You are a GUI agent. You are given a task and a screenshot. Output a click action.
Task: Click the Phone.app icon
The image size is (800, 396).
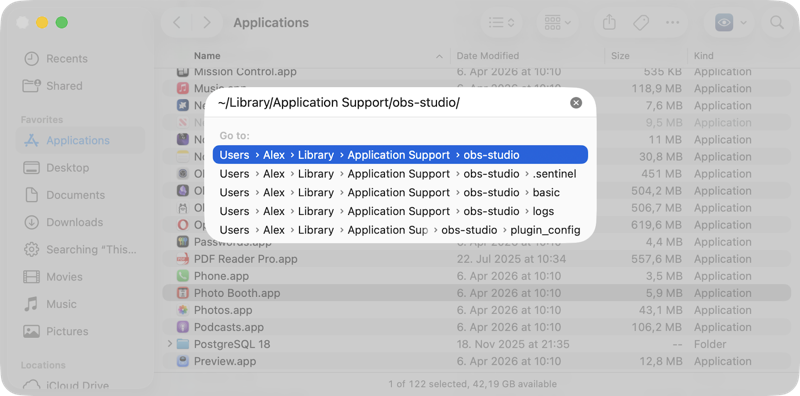[183, 276]
